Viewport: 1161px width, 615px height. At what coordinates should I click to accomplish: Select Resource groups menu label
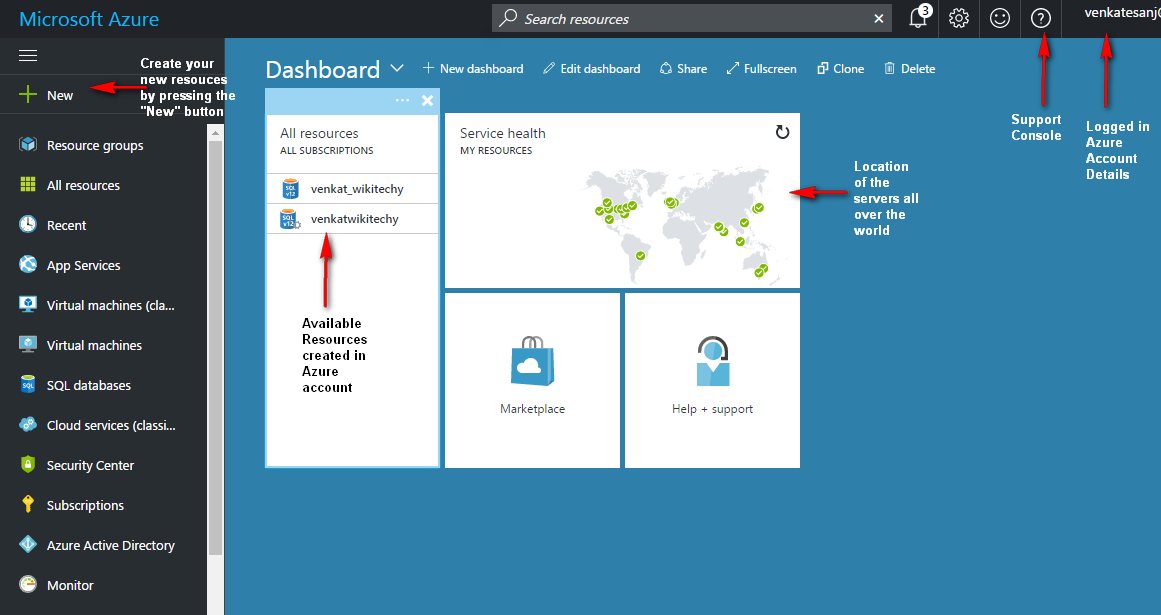tap(95, 146)
